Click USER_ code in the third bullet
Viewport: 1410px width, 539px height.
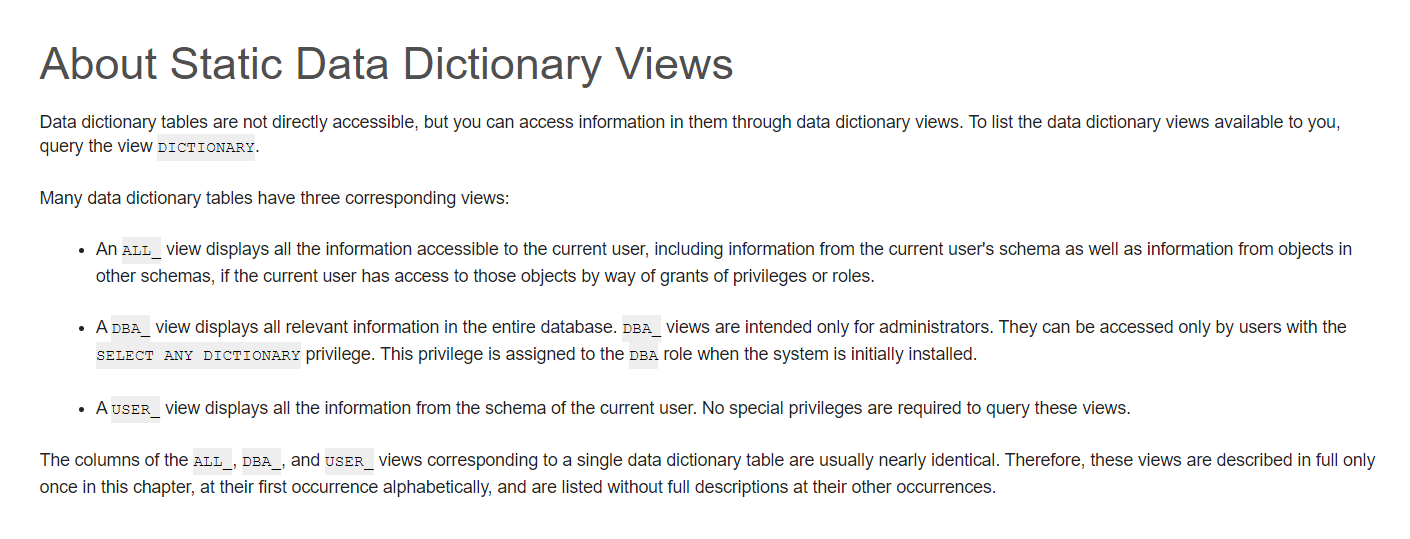(135, 409)
